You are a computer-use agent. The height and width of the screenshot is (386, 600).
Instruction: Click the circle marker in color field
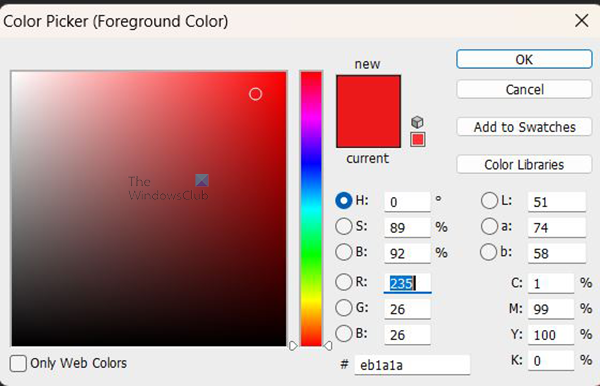255,94
